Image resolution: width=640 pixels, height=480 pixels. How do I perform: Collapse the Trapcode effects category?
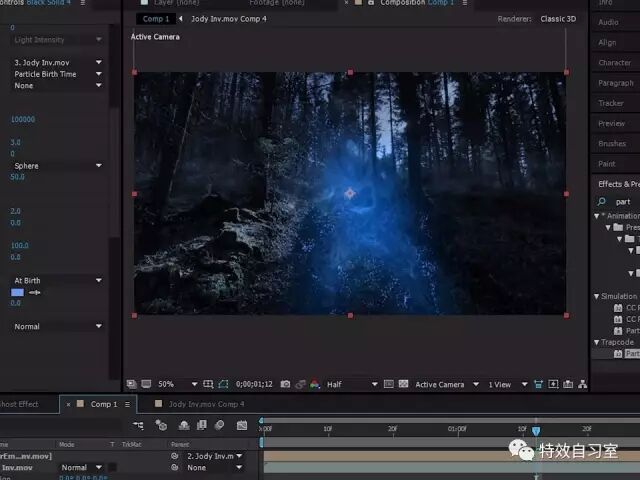(x=596, y=342)
